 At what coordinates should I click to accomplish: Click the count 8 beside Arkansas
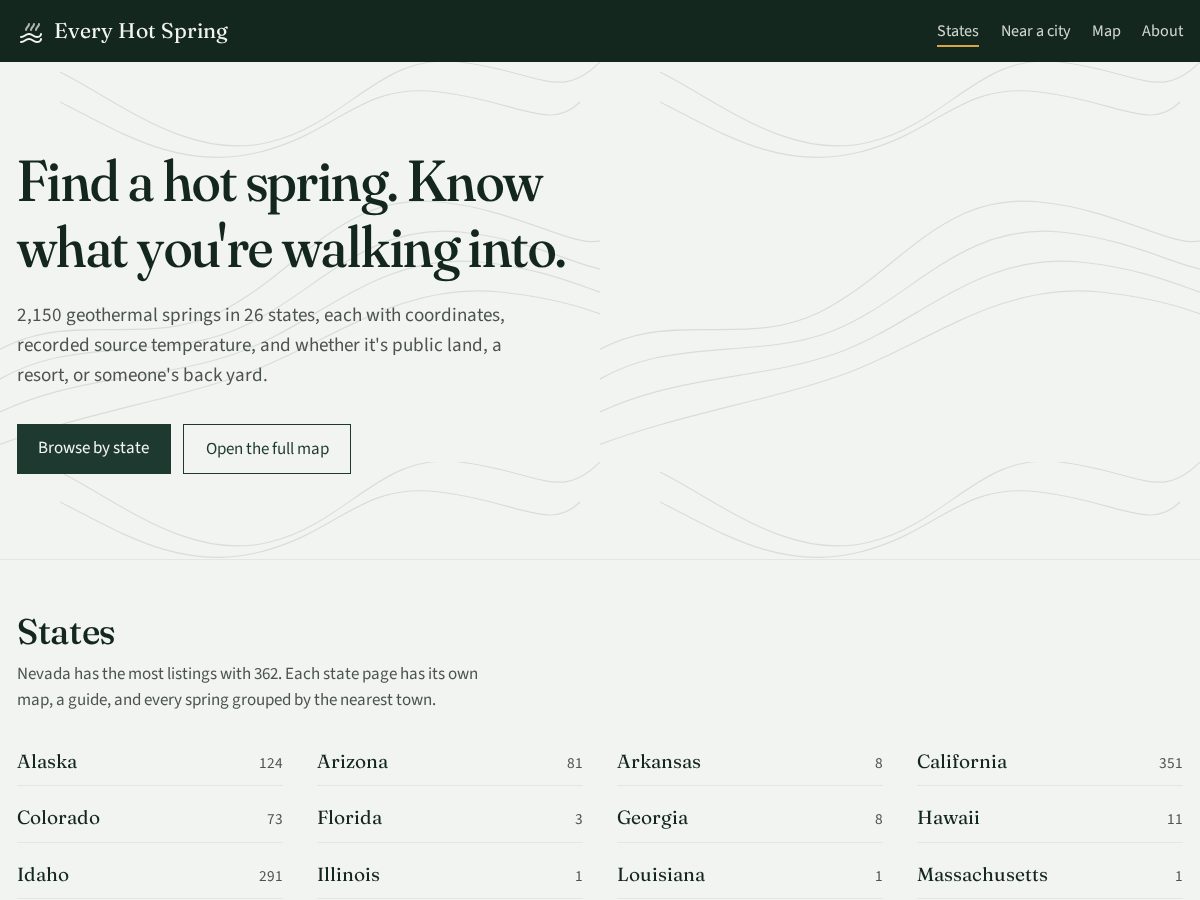click(879, 763)
